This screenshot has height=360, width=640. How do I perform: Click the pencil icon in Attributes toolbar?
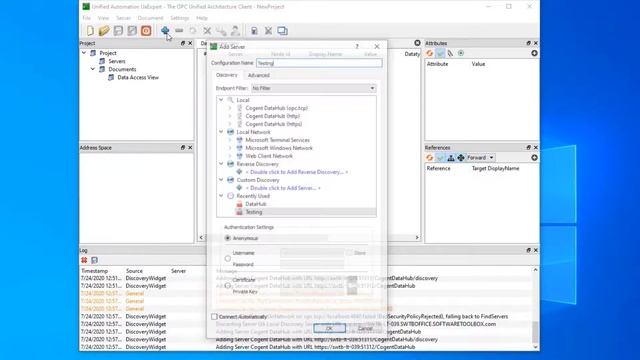click(450, 53)
